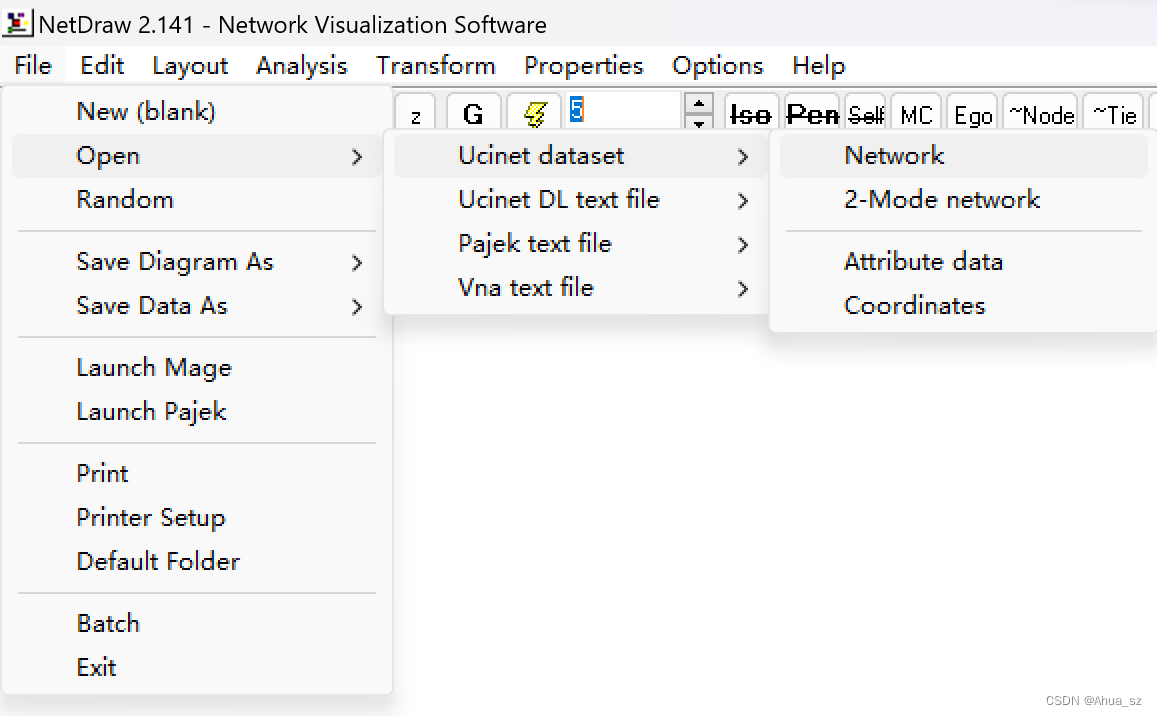
Task: Toggle the Pen pendants button
Action: pos(812,114)
